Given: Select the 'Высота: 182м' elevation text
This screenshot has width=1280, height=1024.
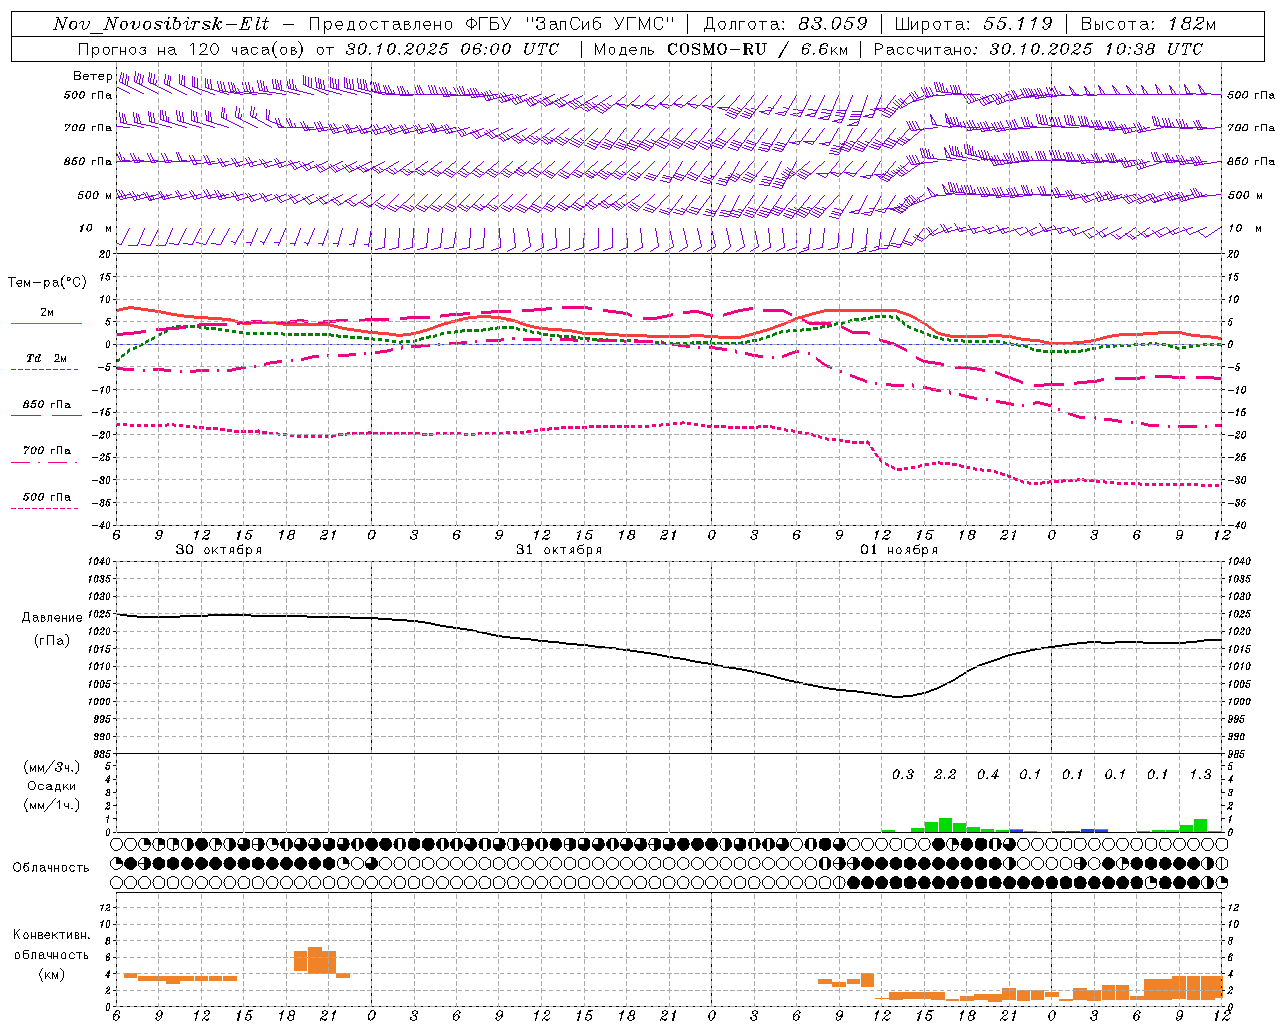Looking at the screenshot, I should click(1148, 24).
